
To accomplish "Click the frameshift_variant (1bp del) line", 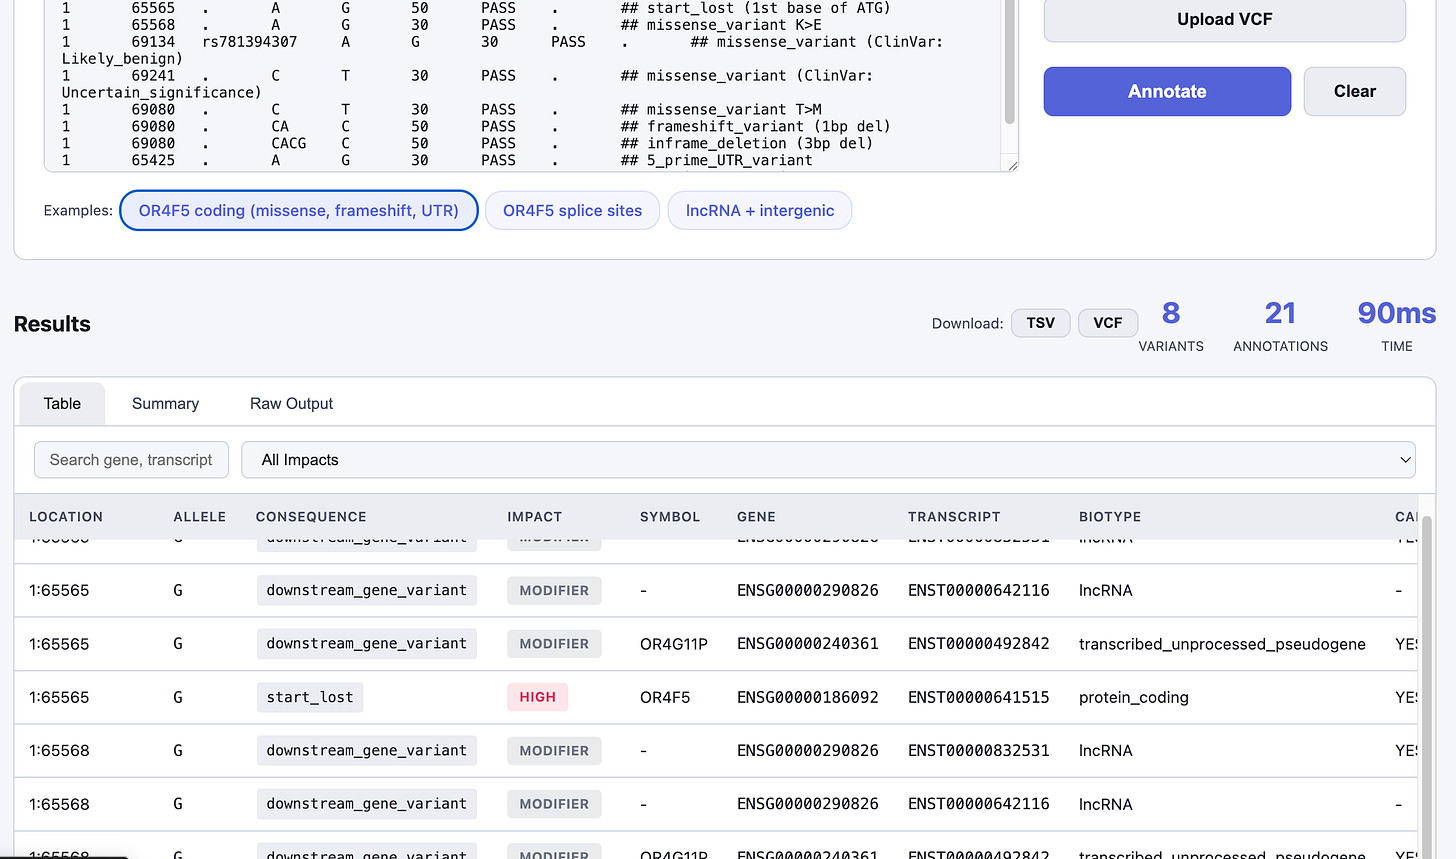I will click(x=476, y=126).
